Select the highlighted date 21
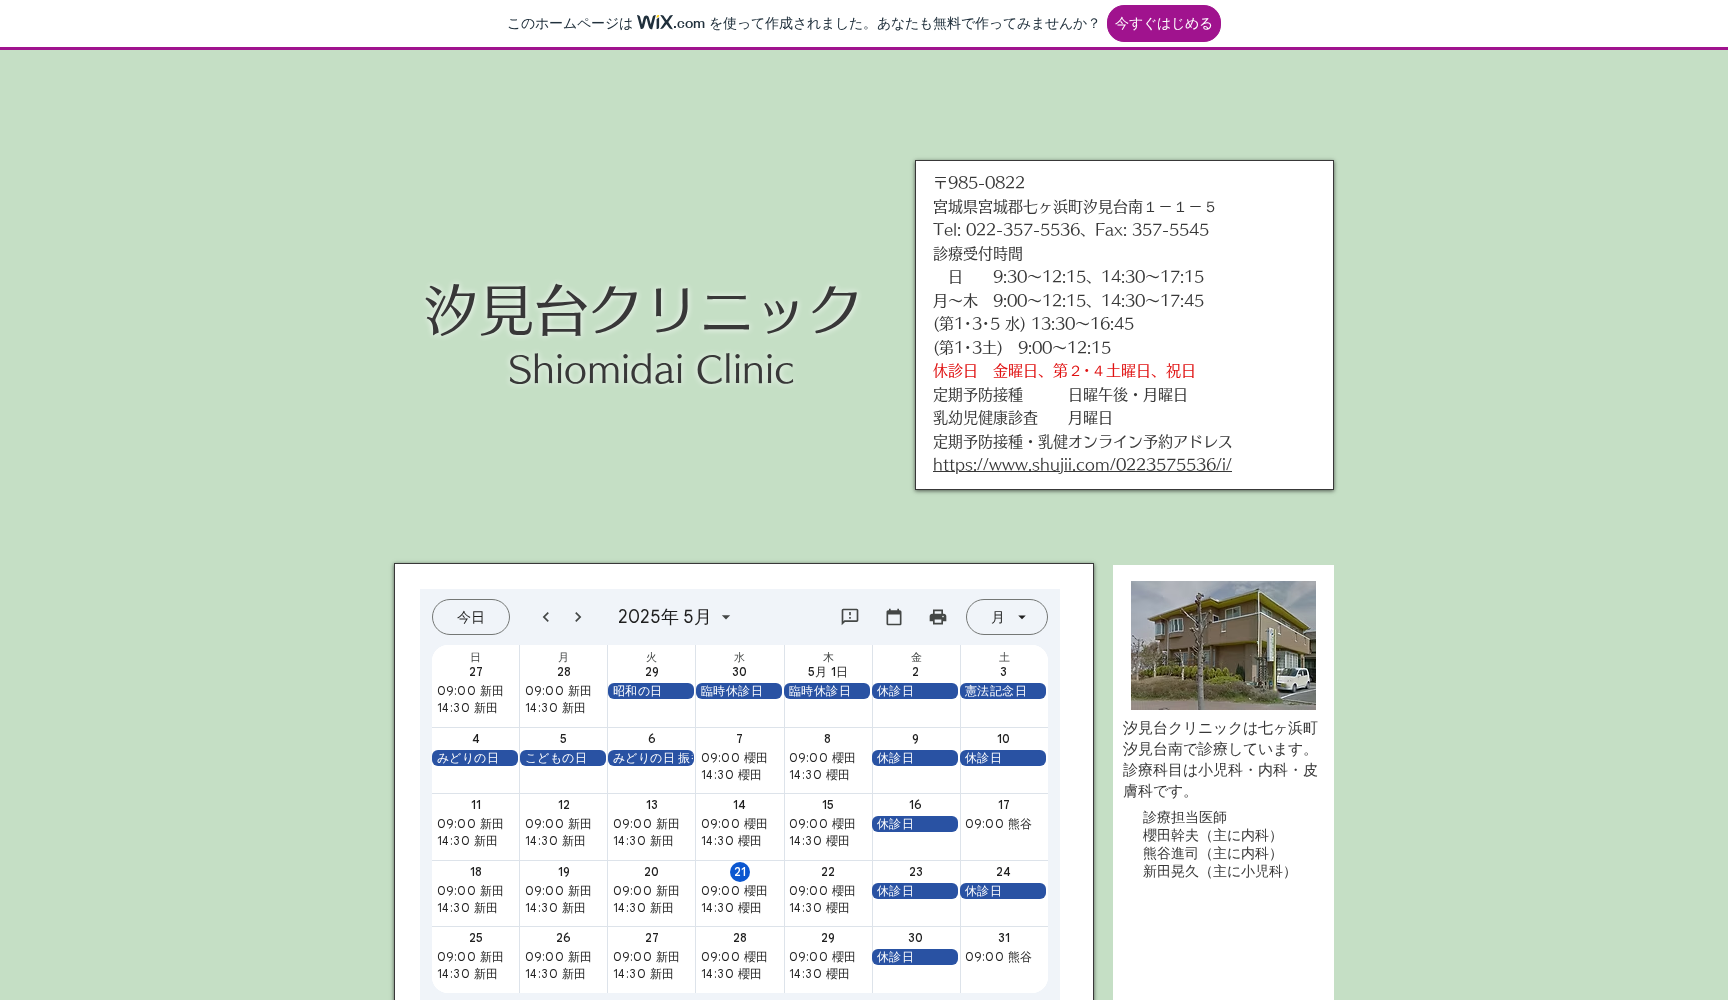Image resolution: width=1728 pixels, height=1000 pixels. pyautogui.click(x=739, y=871)
